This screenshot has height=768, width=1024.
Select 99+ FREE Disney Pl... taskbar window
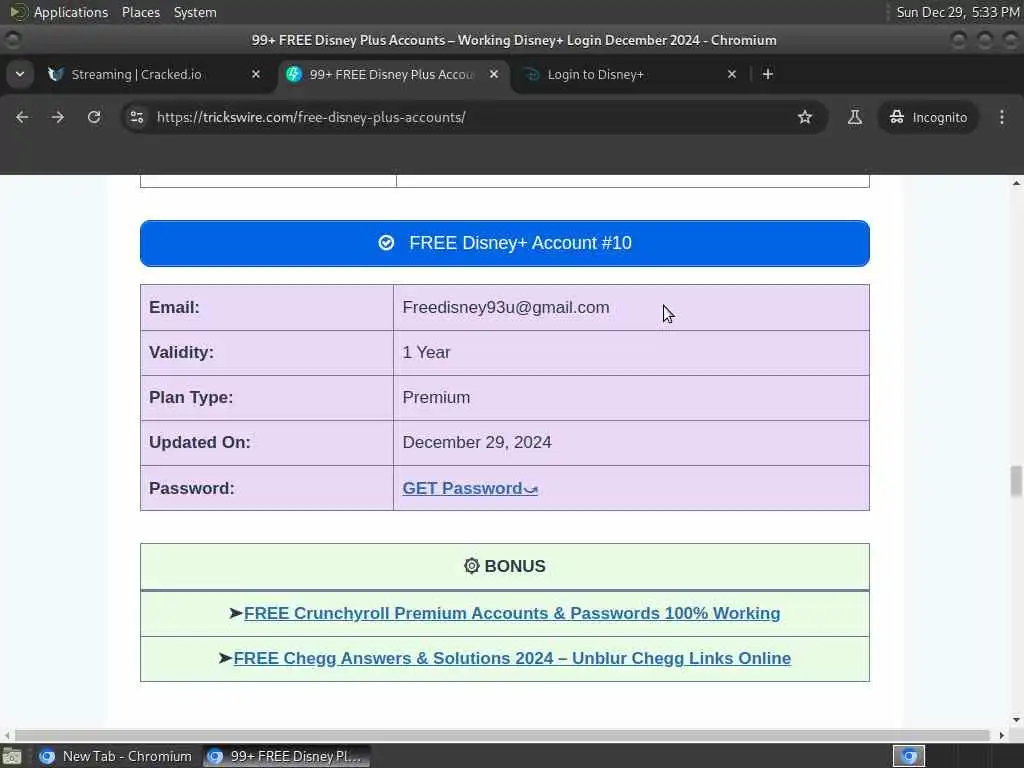(x=286, y=756)
